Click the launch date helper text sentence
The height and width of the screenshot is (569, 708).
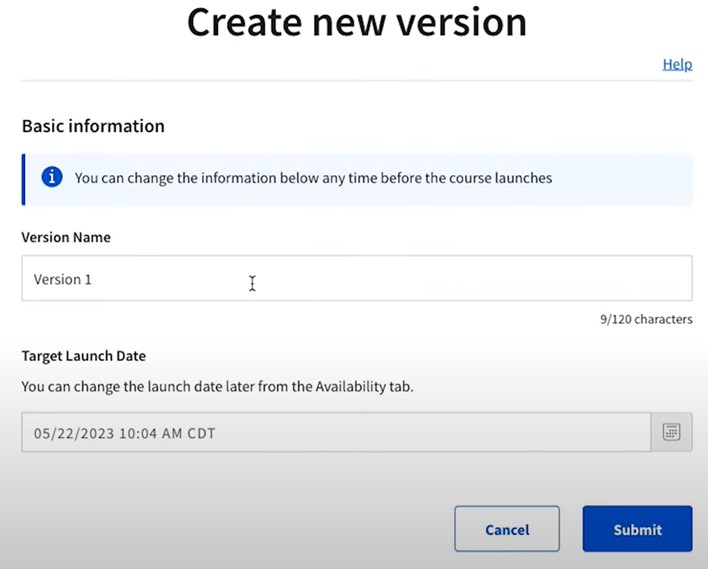[217, 387]
